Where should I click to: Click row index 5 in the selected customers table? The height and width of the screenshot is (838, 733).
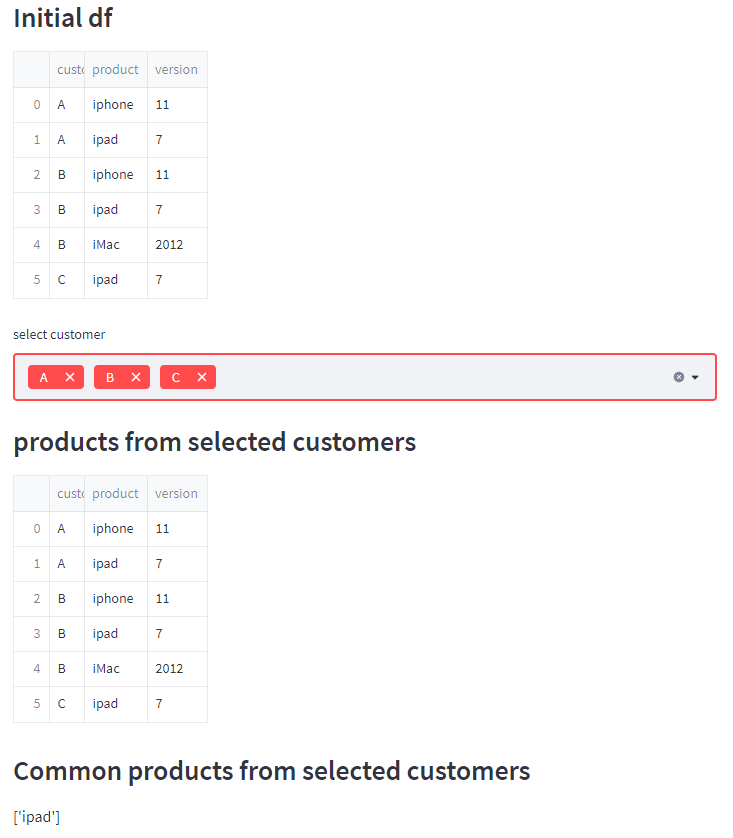pos(37,704)
